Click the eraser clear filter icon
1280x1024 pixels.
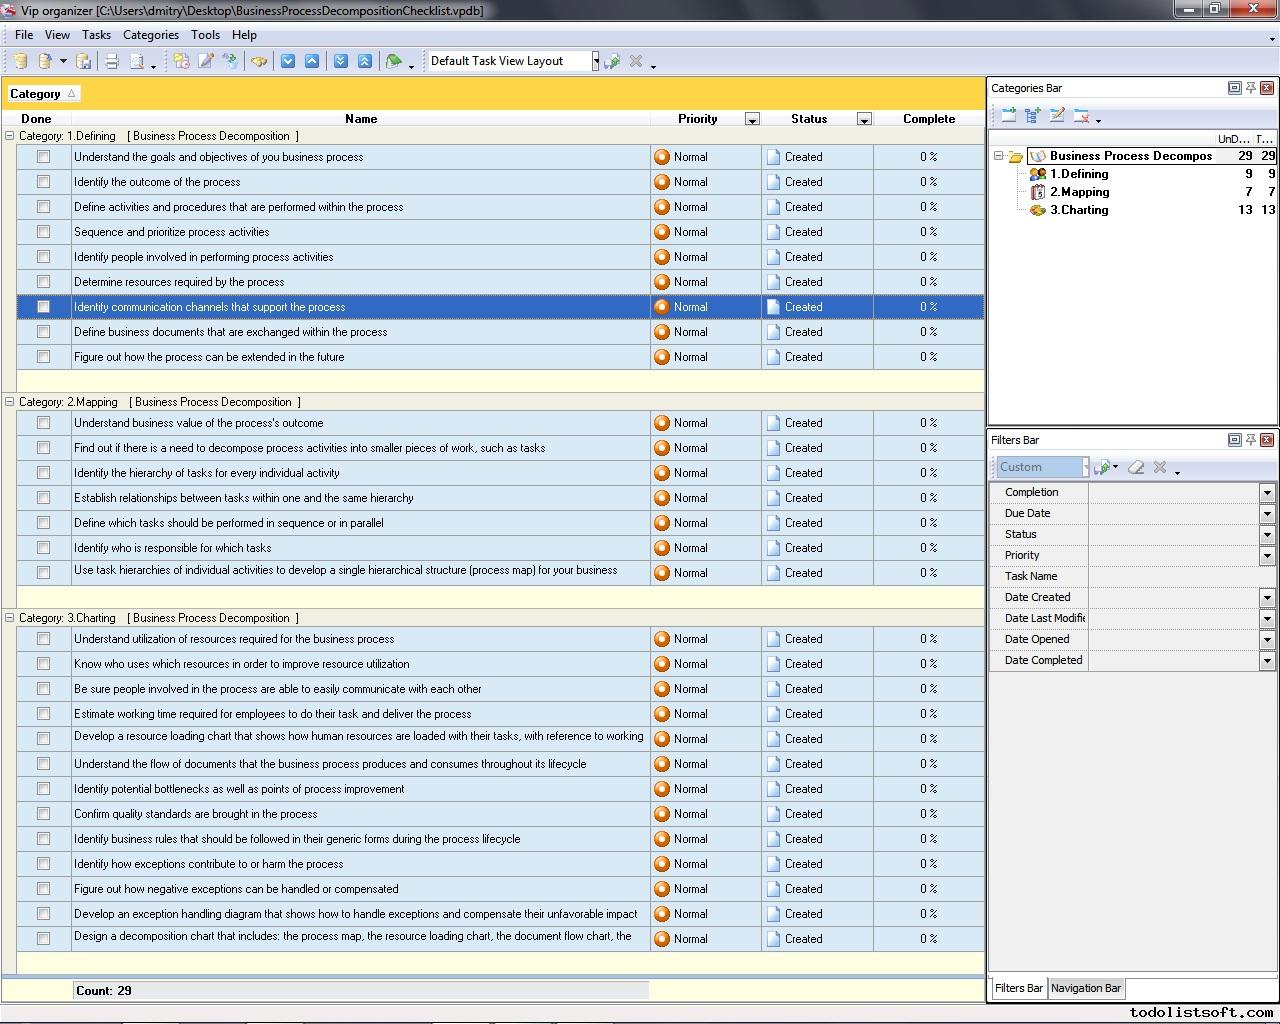point(1136,467)
